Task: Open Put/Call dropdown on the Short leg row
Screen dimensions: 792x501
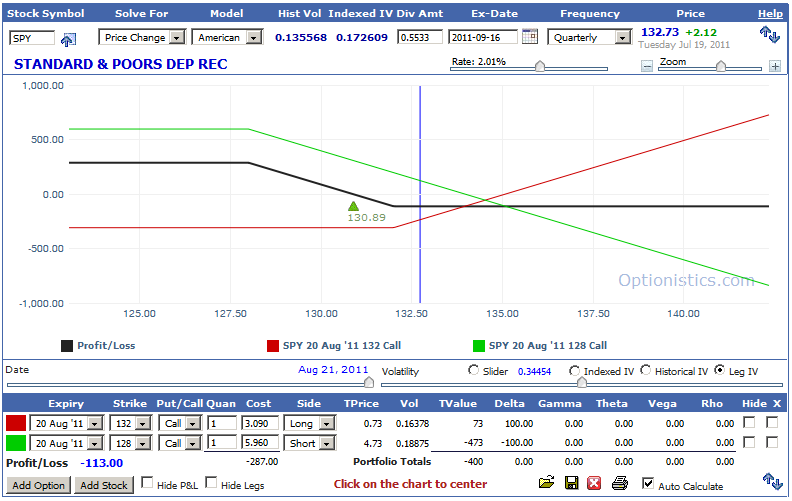Action: pyautogui.click(x=180, y=443)
